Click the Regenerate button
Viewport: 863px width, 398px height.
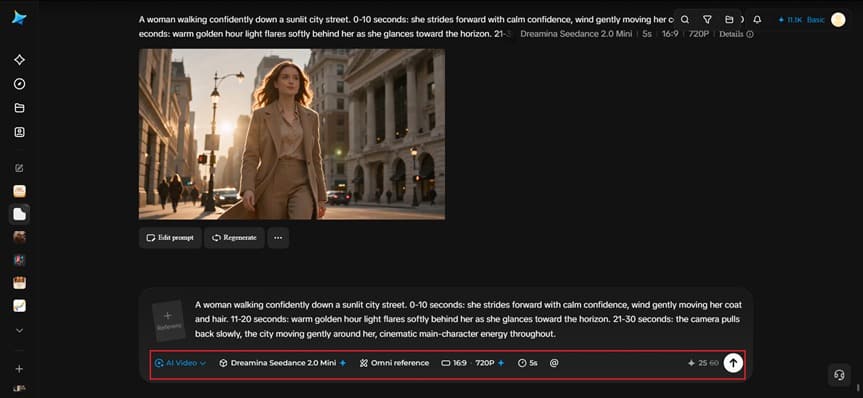coord(234,238)
